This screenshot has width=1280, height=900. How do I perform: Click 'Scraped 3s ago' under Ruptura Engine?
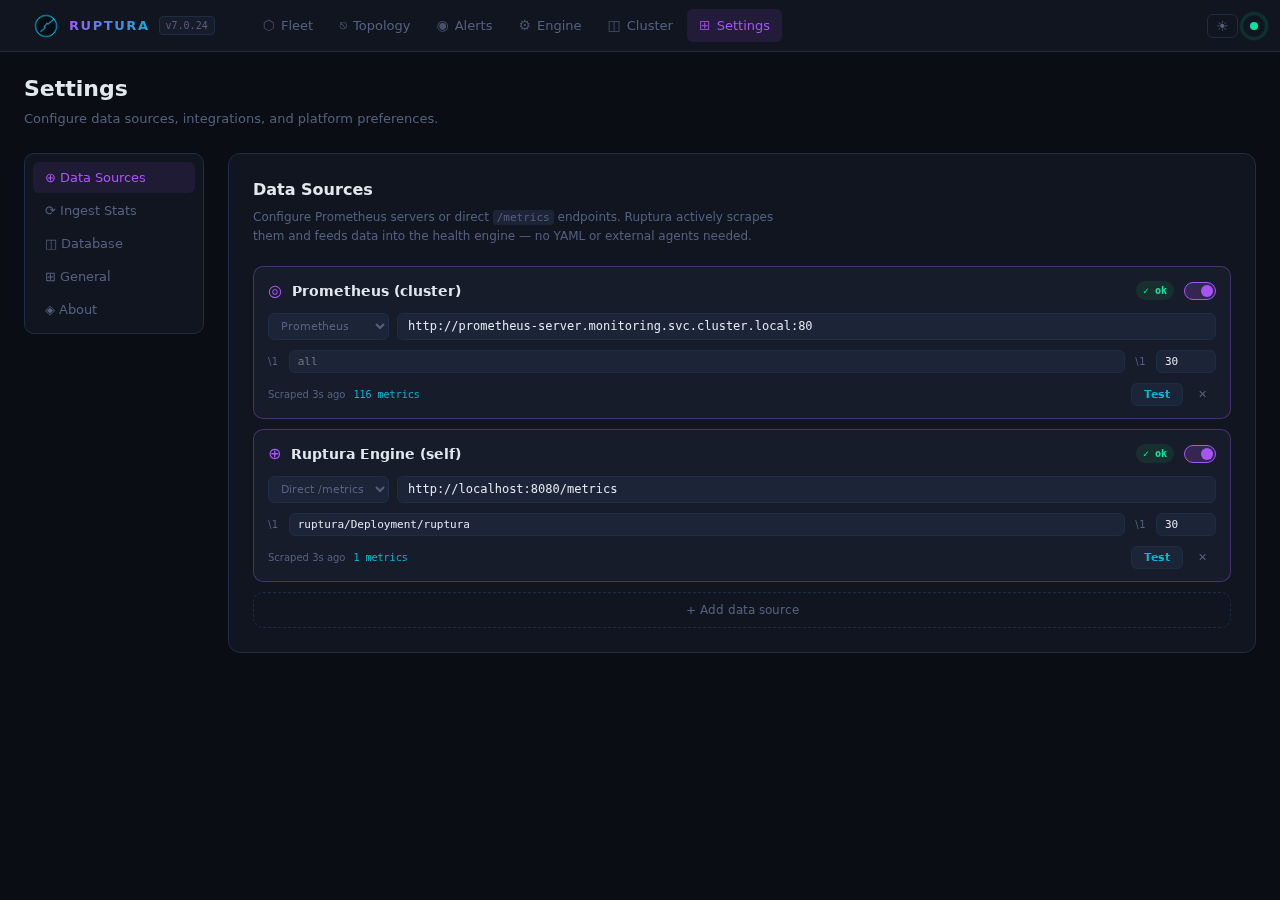[306, 558]
